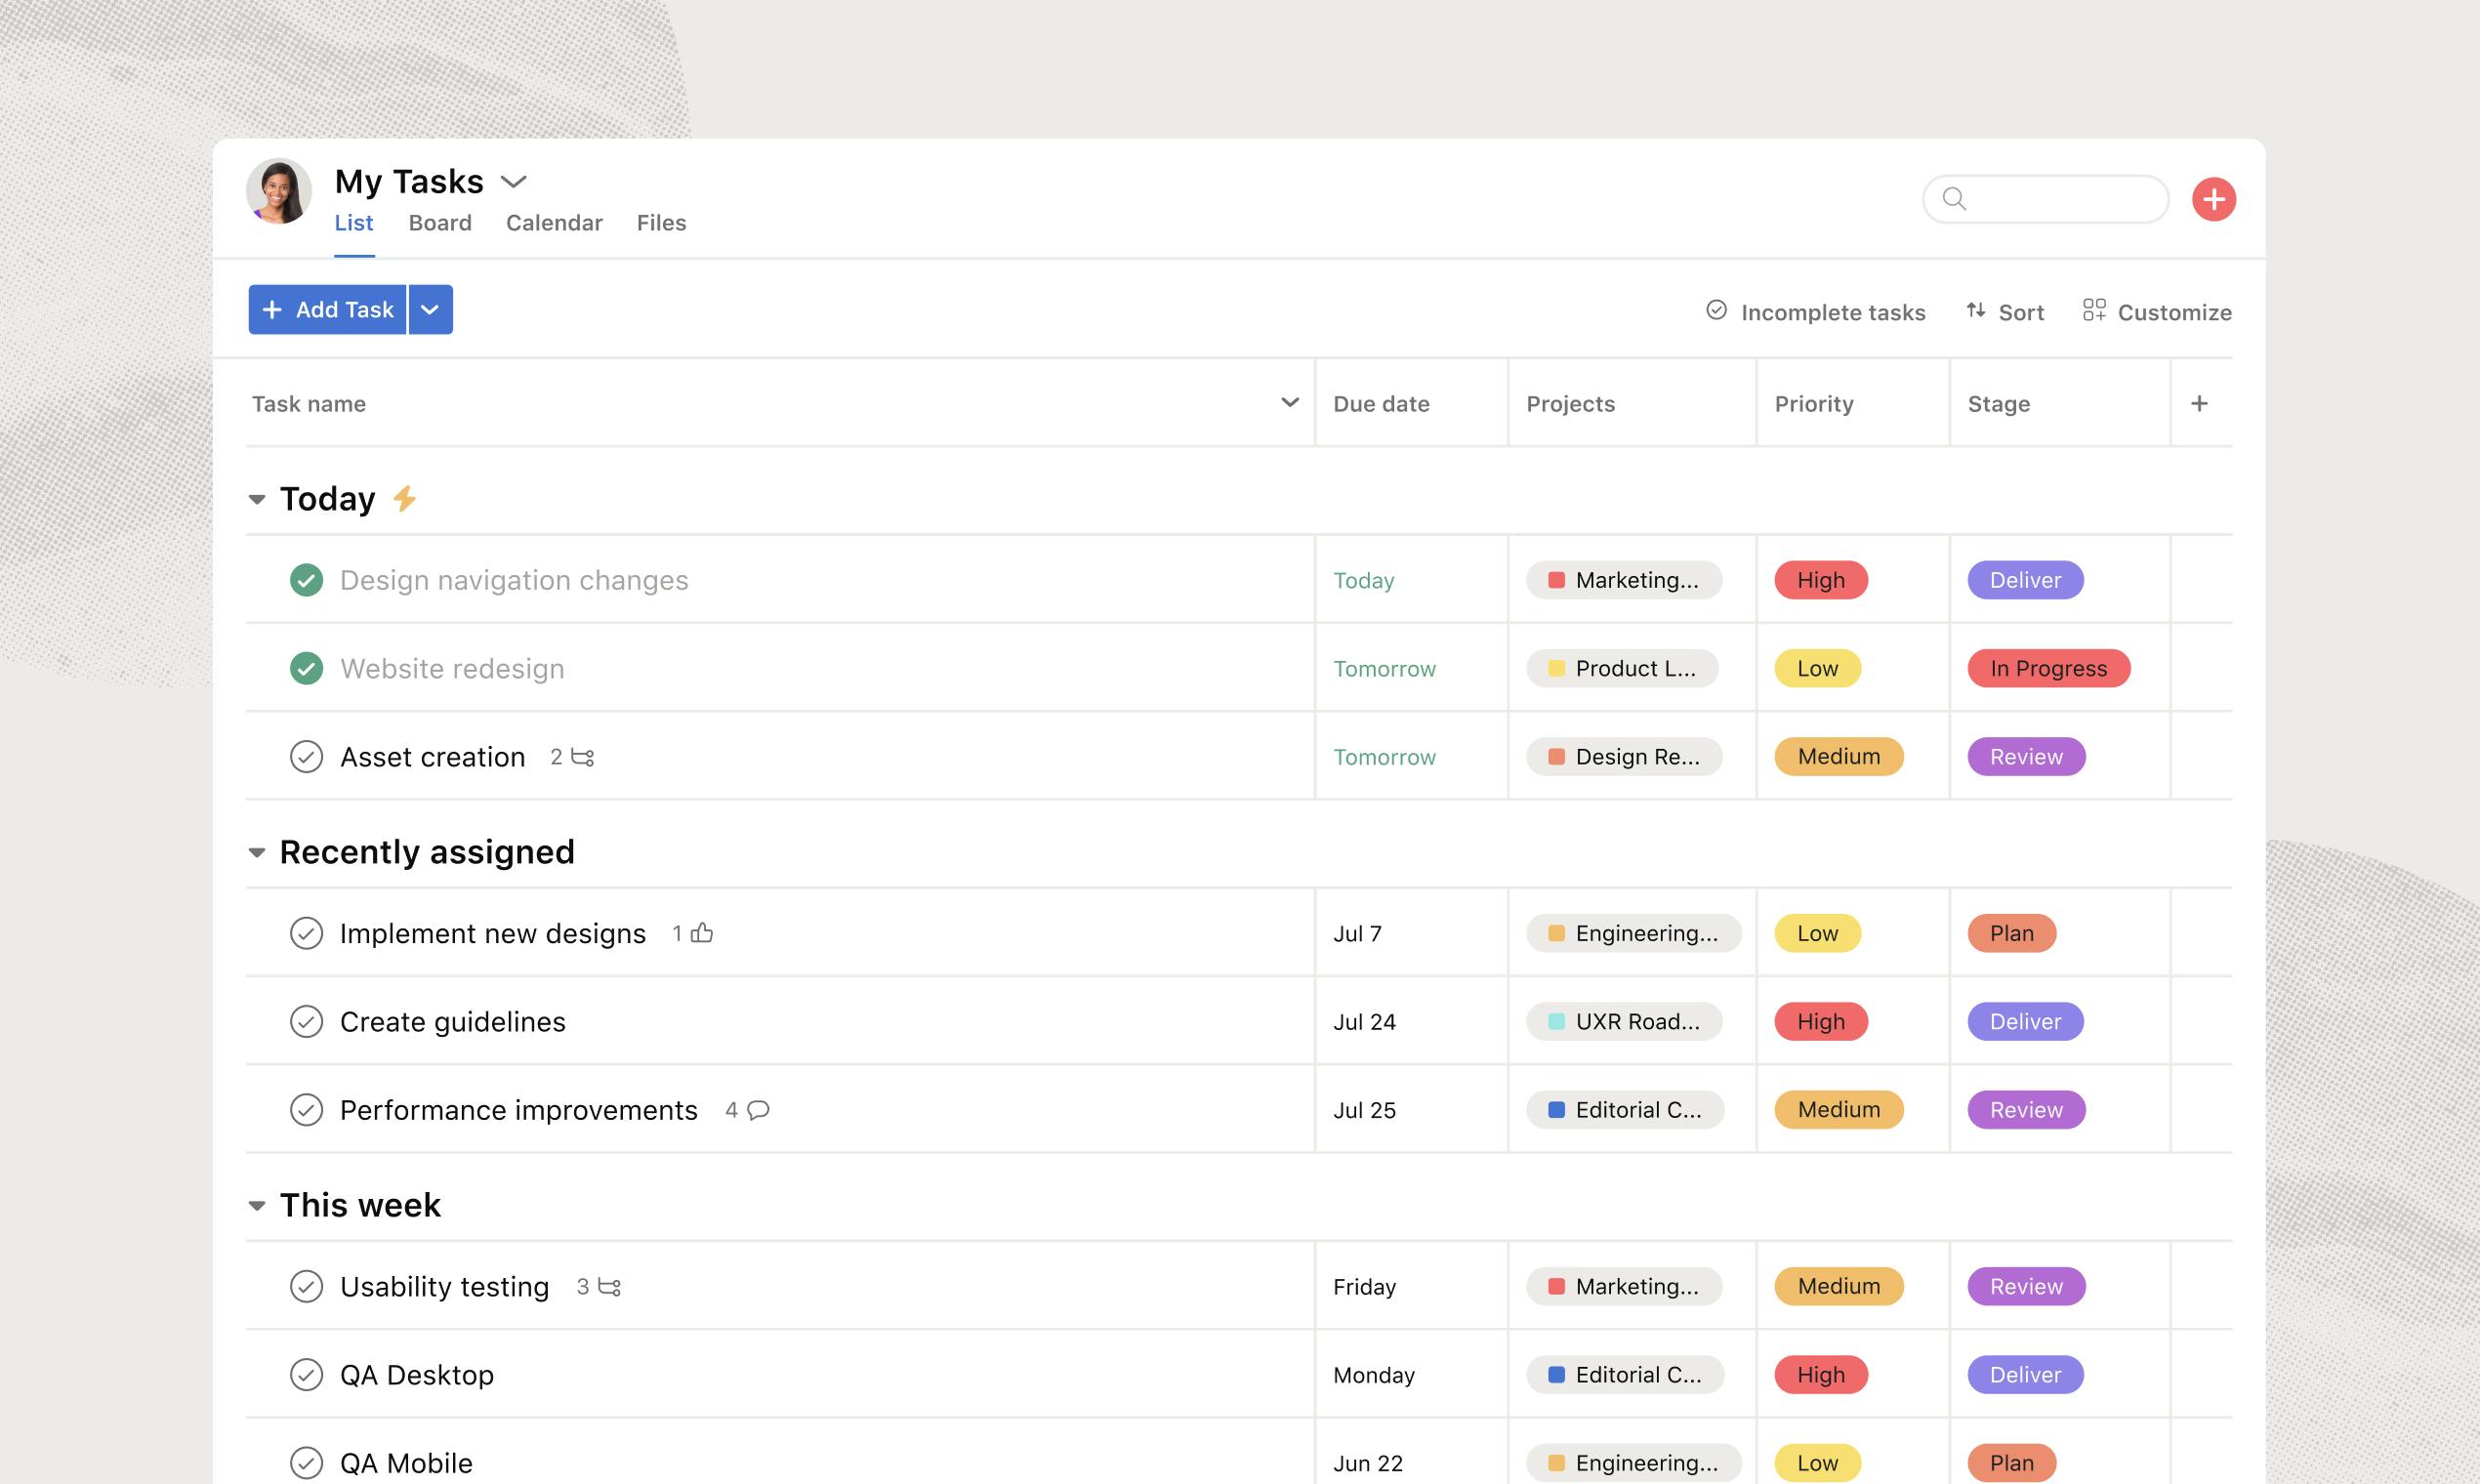Open the Create guidelines task name
Screen dimensions: 2480x1484
453,1022
